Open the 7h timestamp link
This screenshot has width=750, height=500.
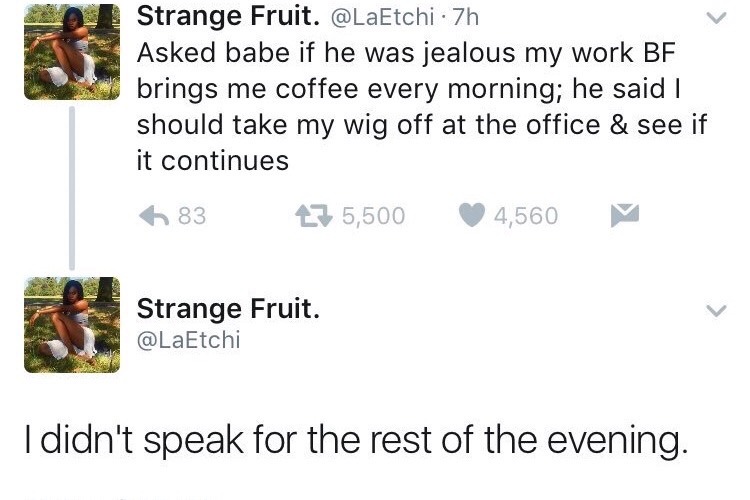(465, 17)
